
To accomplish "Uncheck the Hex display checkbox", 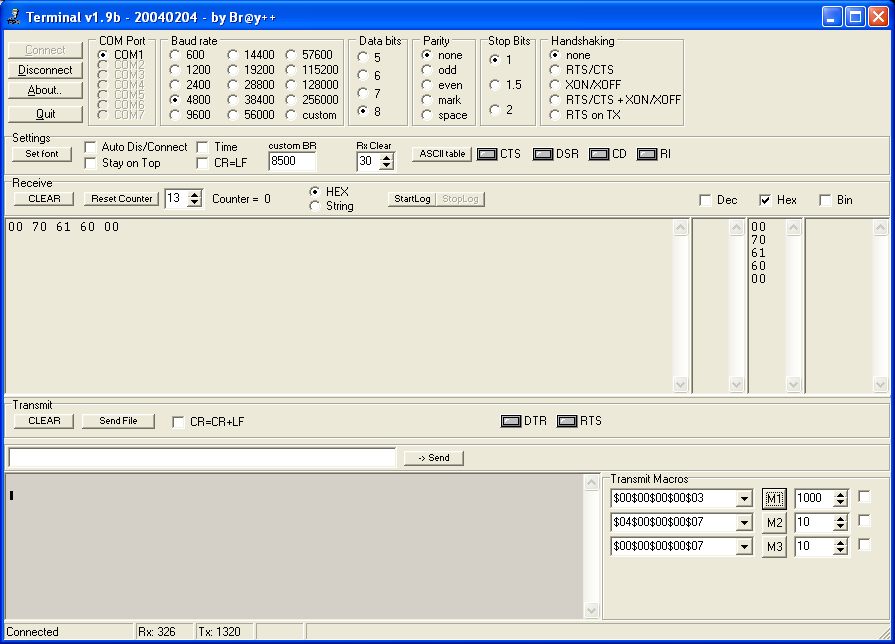I will tap(765, 200).
